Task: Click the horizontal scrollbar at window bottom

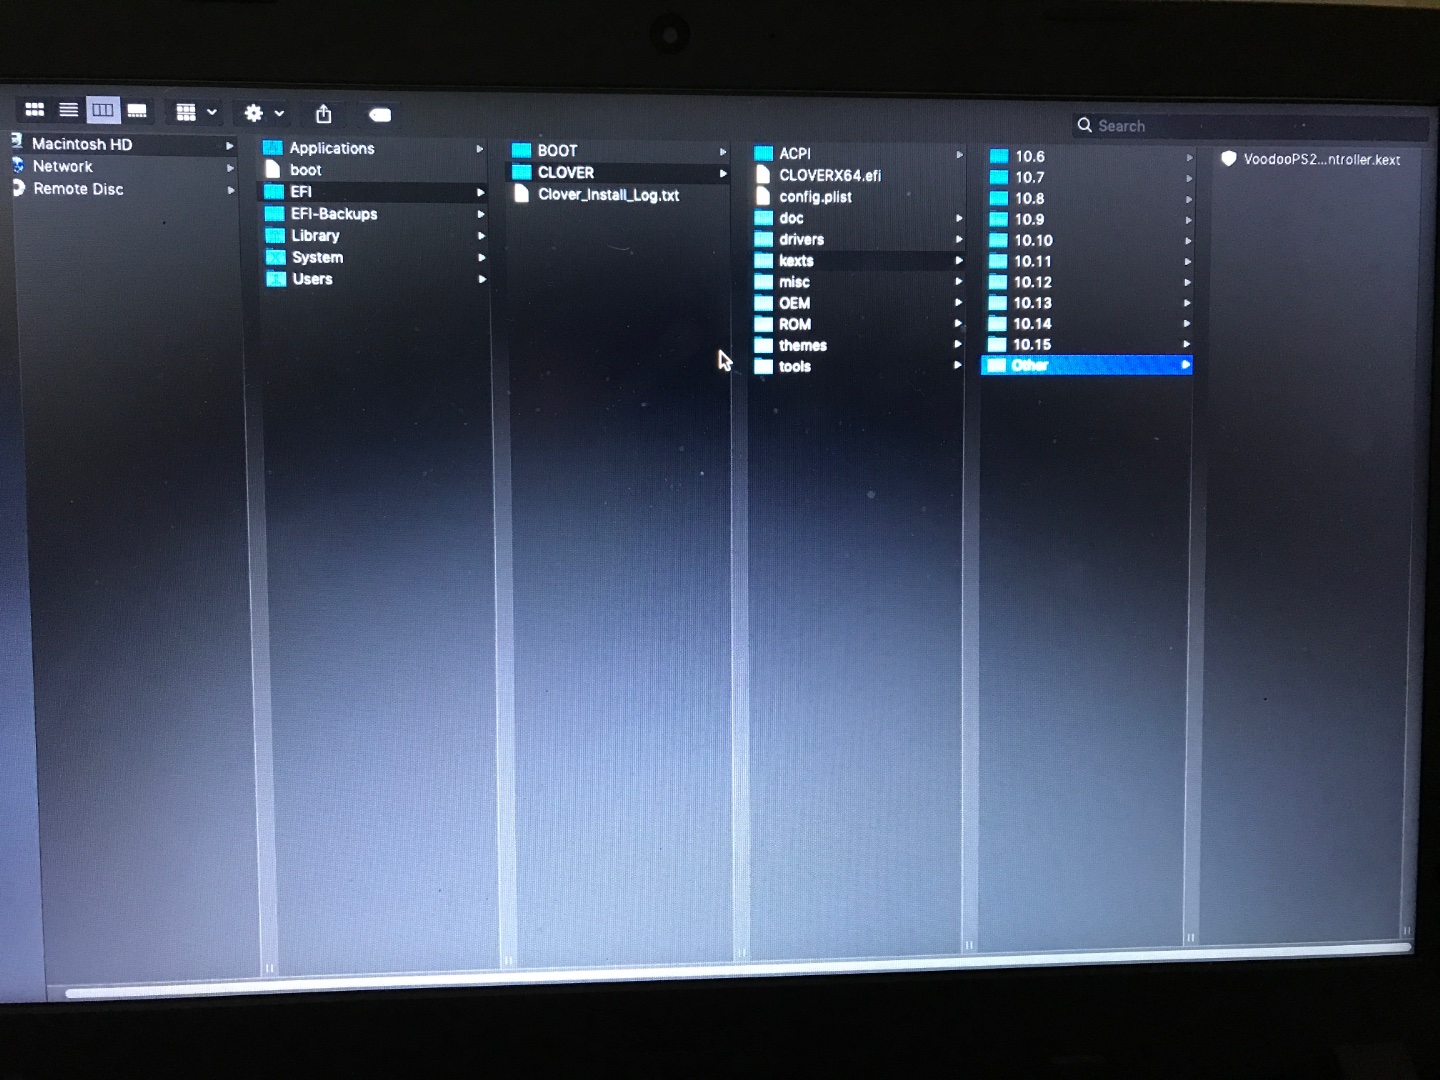Action: click(738, 968)
